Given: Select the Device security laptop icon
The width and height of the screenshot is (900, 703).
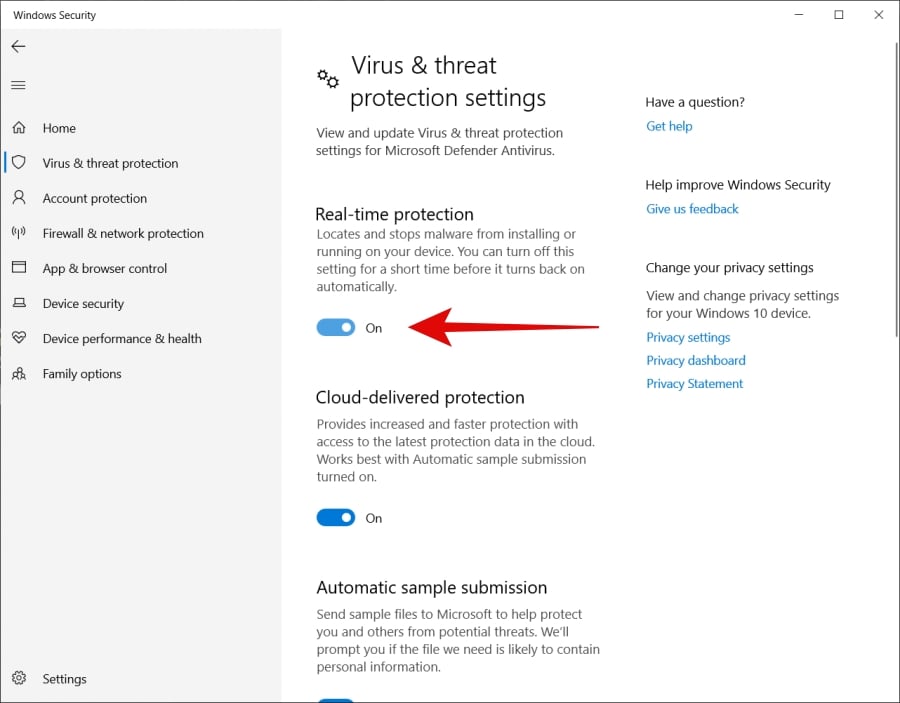Looking at the screenshot, I should [x=19, y=302].
